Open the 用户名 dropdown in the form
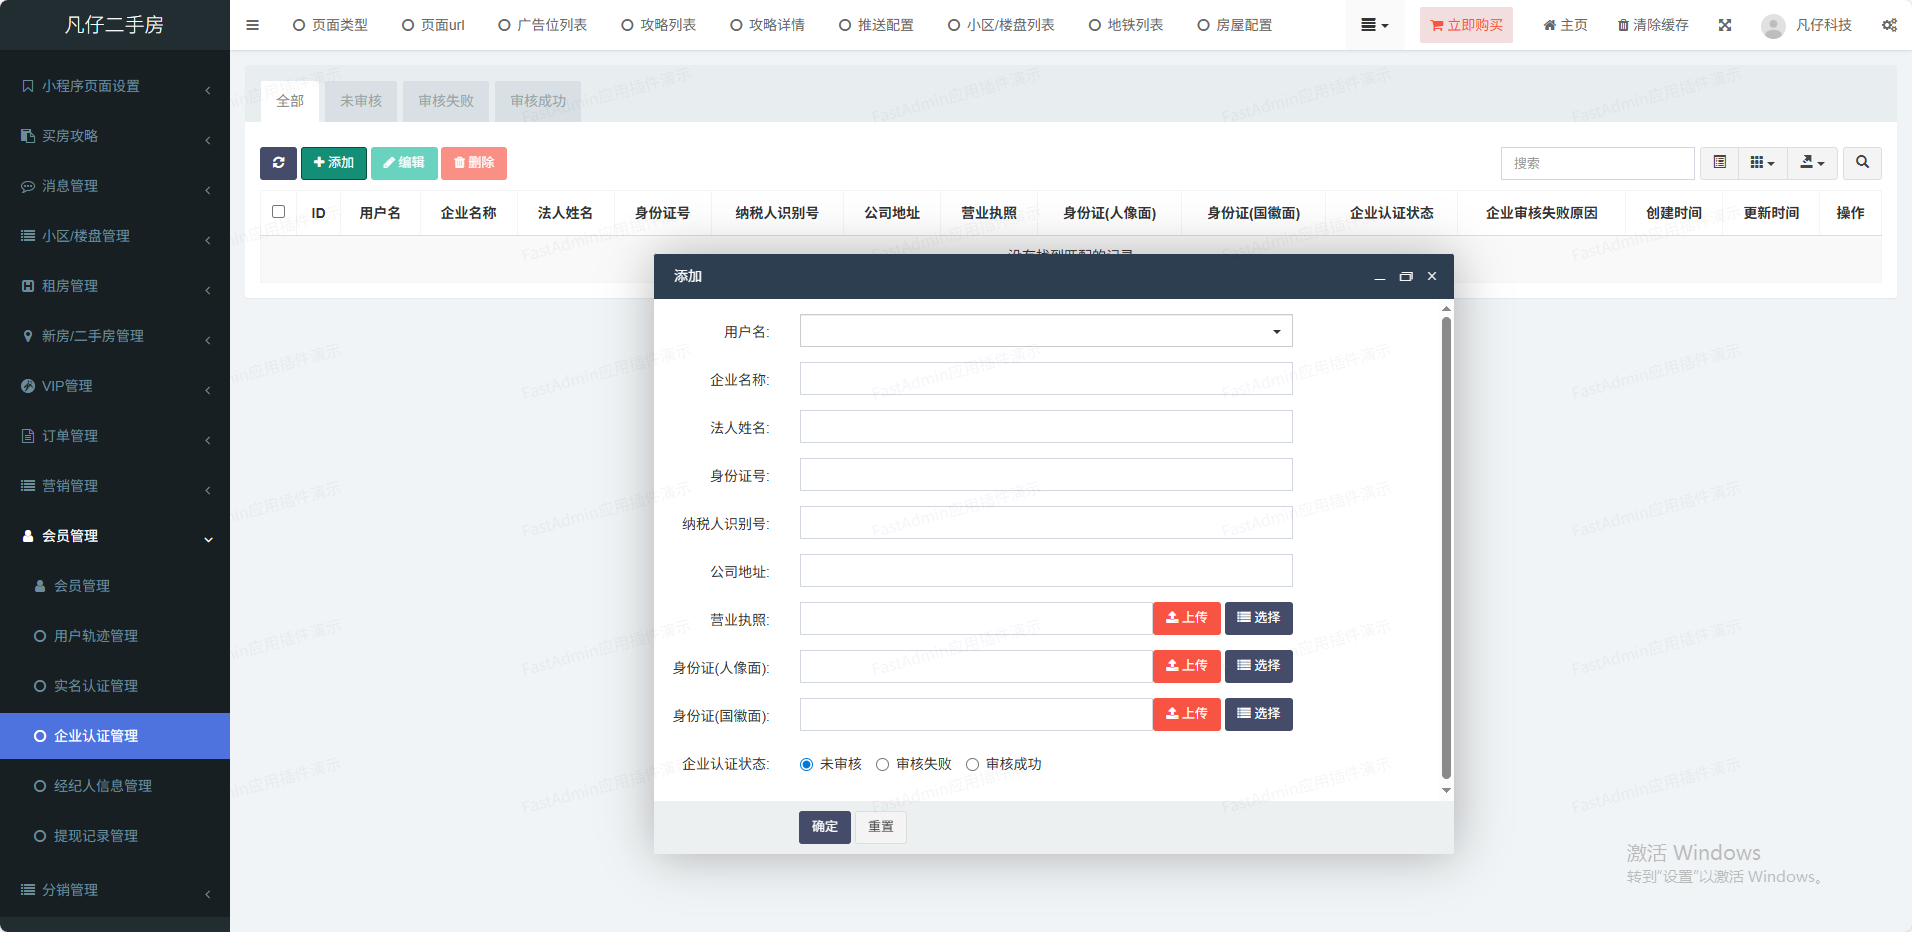Viewport: 1912px width, 932px height. pos(1046,331)
